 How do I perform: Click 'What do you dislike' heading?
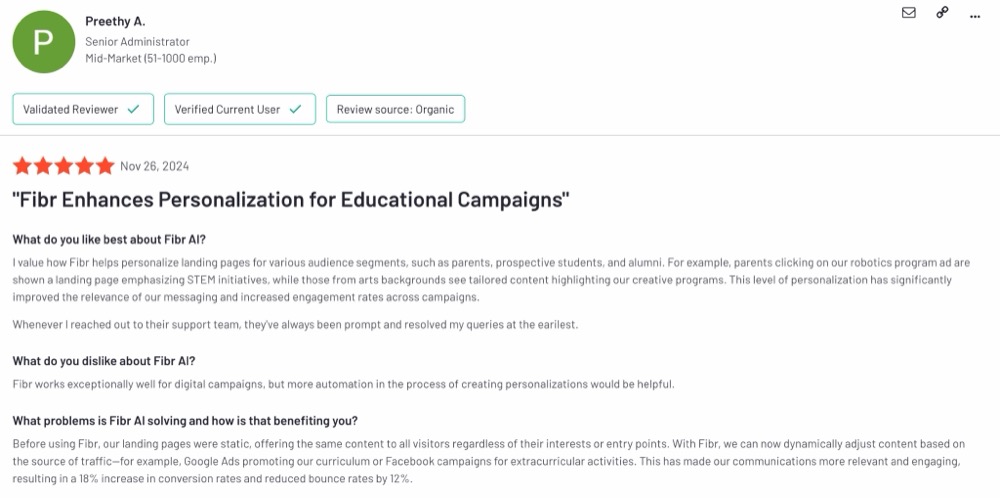(104, 361)
